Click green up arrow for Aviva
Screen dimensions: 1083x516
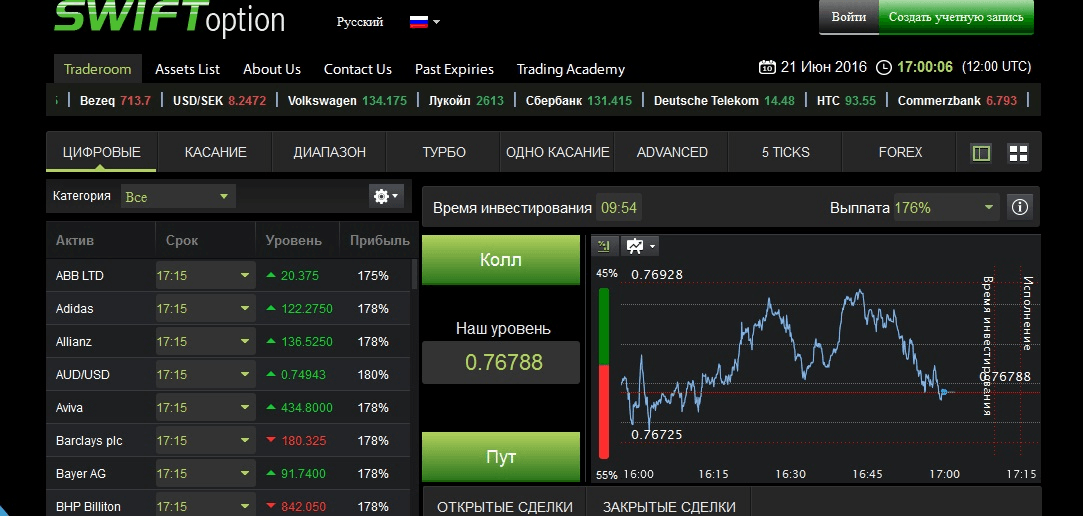(271, 408)
